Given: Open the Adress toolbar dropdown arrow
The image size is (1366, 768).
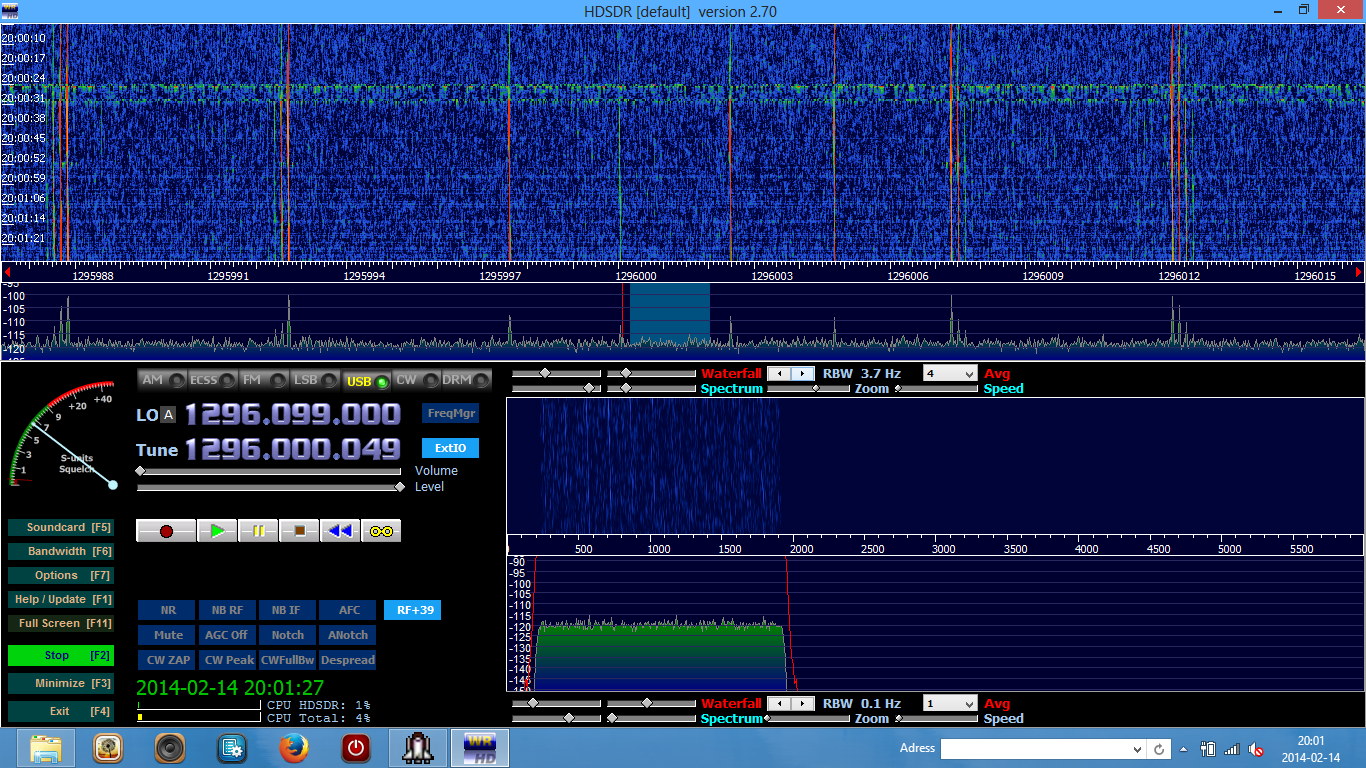Looking at the screenshot, I should pos(1138,749).
